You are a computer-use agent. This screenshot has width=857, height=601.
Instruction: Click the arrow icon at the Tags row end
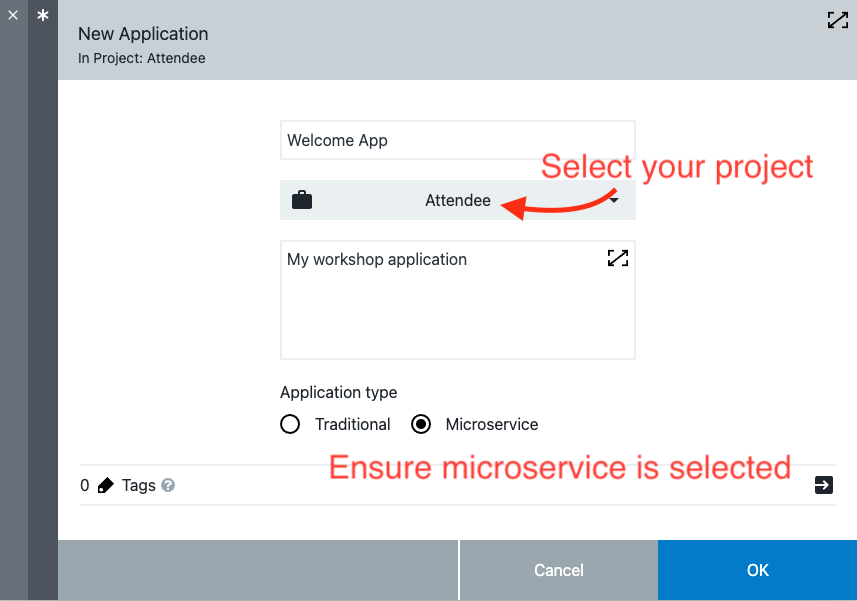tap(823, 485)
